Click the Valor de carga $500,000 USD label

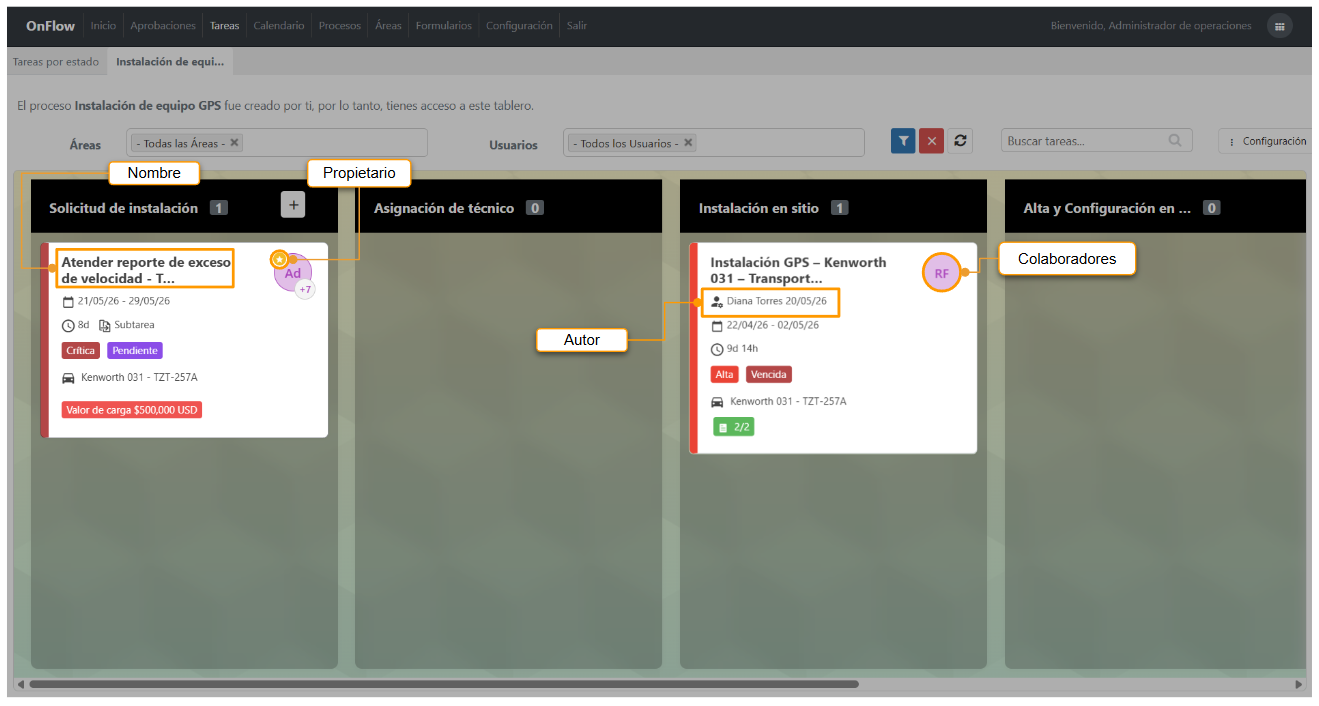coord(132,410)
